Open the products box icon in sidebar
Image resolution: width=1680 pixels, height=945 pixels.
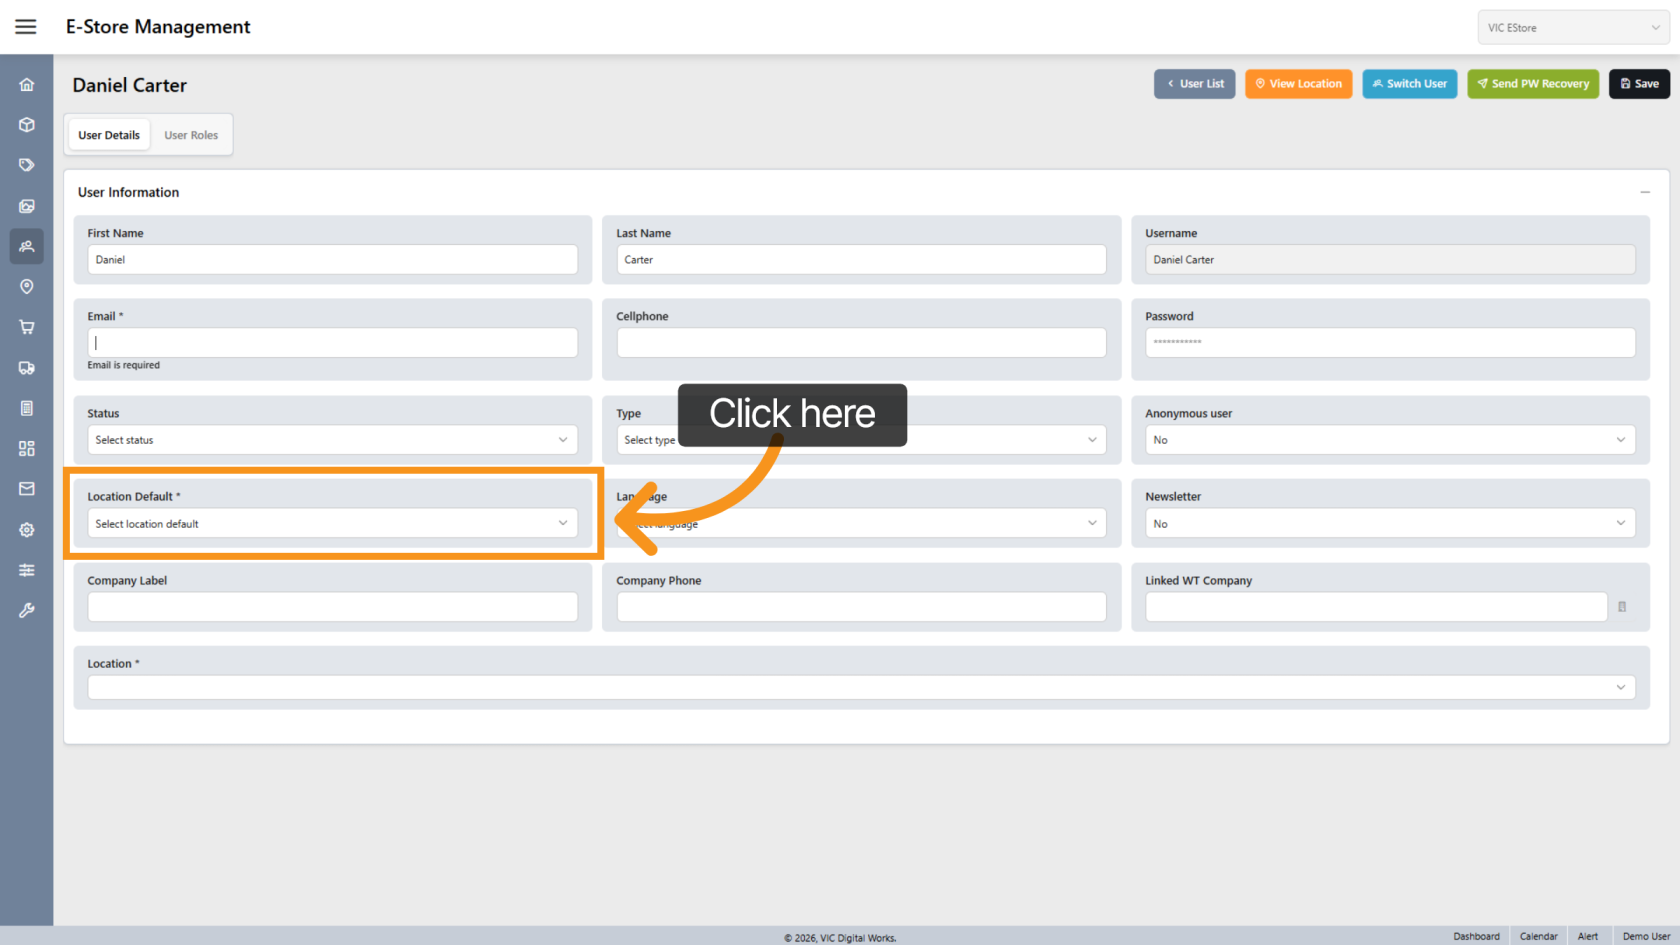click(27, 125)
